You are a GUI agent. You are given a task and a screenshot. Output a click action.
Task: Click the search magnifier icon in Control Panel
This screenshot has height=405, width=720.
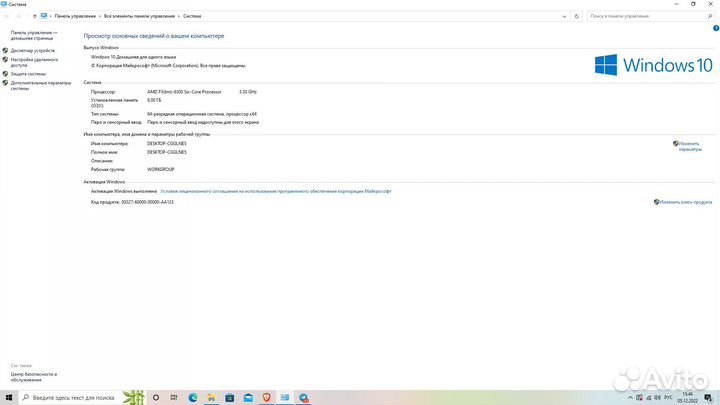click(x=709, y=16)
